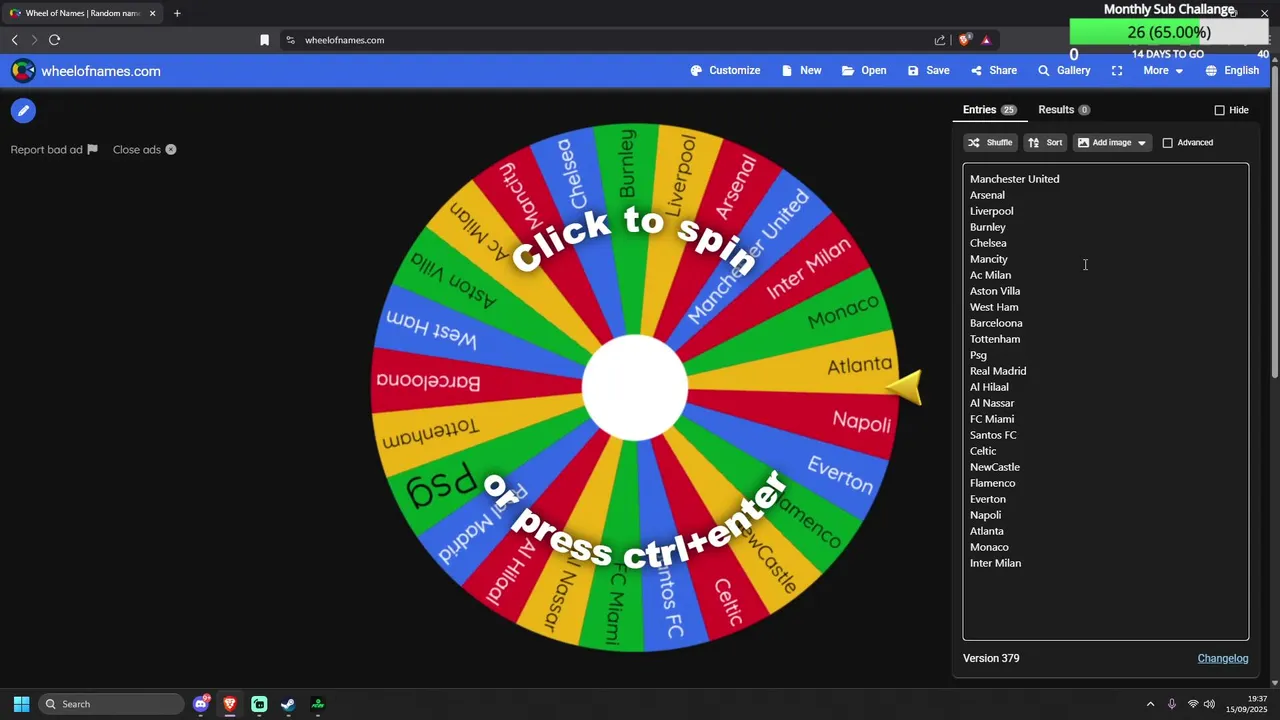The width and height of the screenshot is (1280, 720).
Task: Click the taskbar volume icon
Action: click(1209, 704)
